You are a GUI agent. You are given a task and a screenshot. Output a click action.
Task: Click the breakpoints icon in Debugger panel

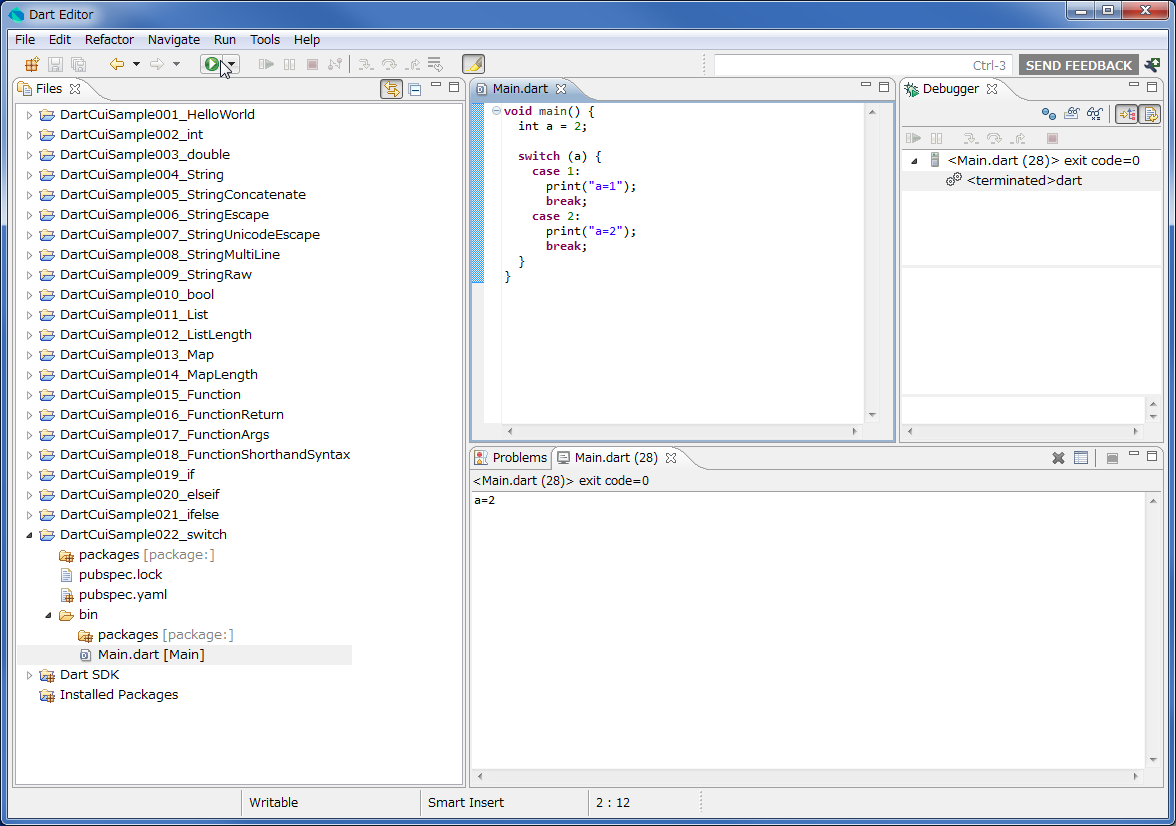click(1048, 114)
